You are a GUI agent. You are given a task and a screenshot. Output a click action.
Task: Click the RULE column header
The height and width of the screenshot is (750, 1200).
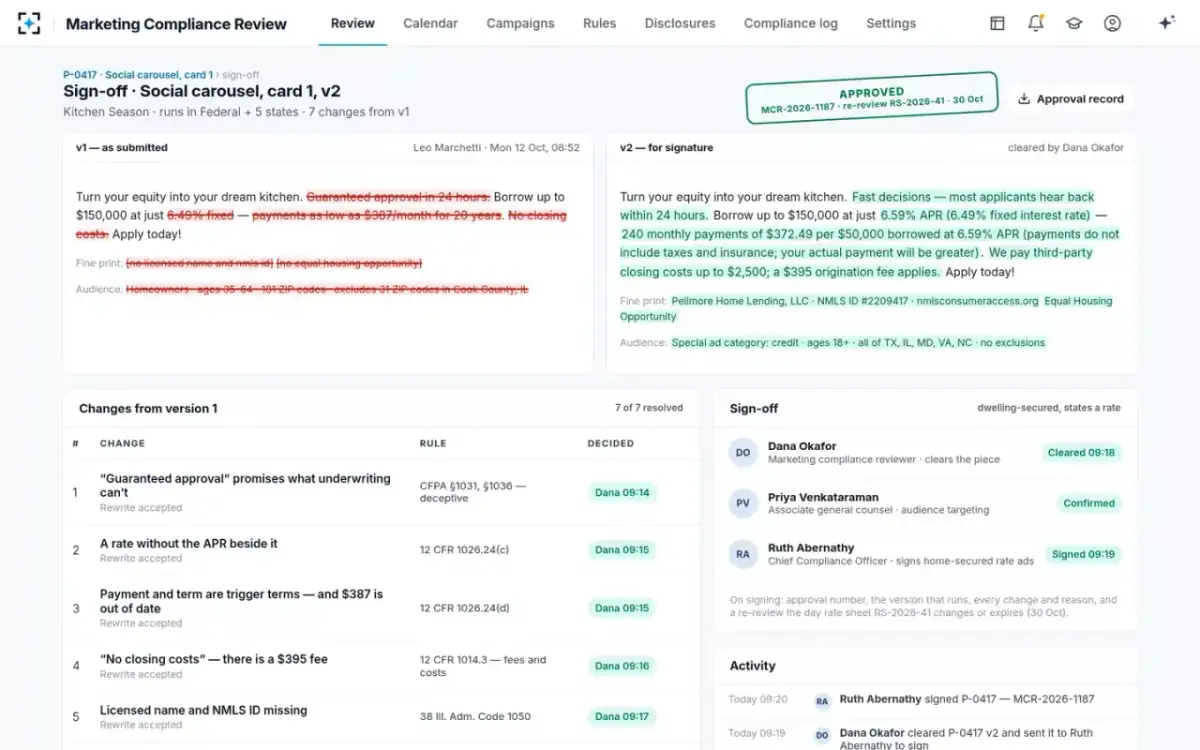(433, 443)
